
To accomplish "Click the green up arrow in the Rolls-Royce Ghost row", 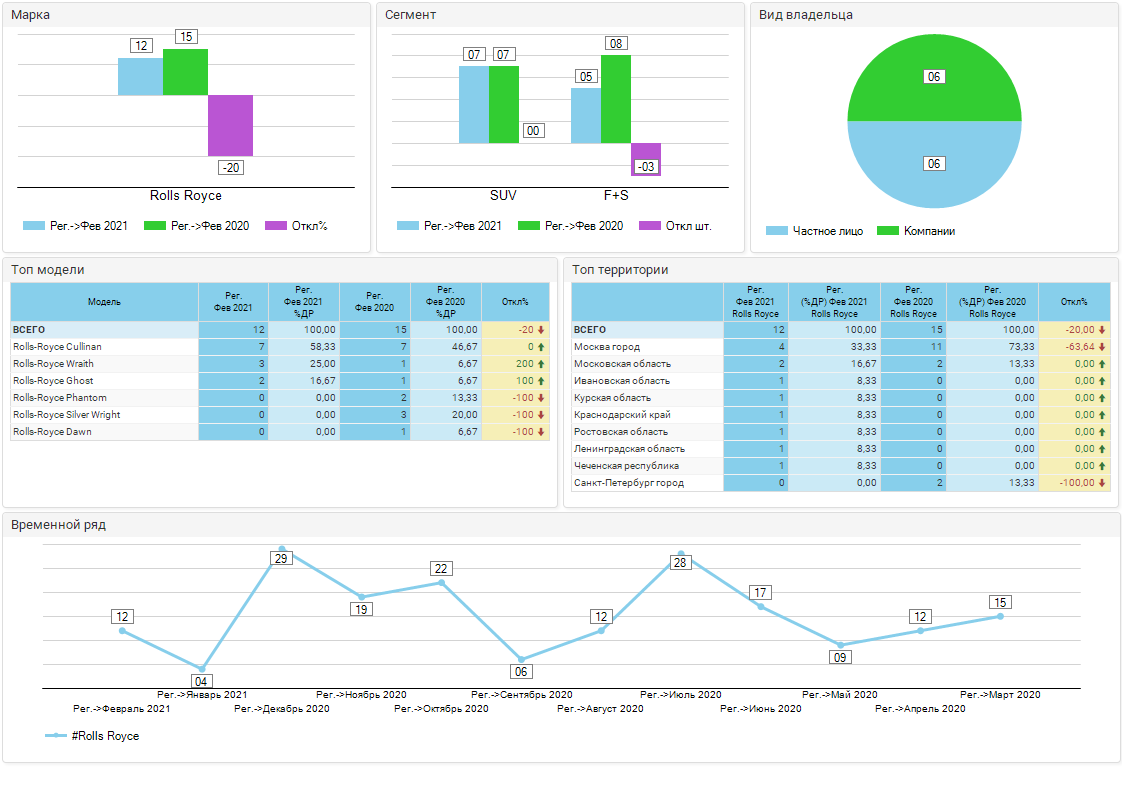I will 541,381.
